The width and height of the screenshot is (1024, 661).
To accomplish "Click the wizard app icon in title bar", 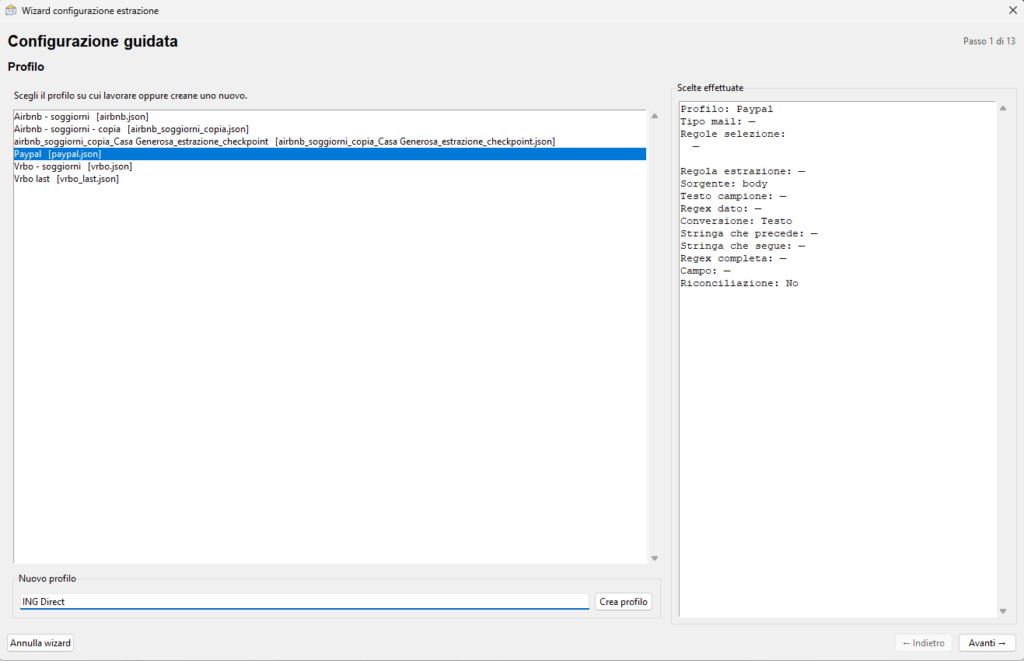I will [10, 10].
